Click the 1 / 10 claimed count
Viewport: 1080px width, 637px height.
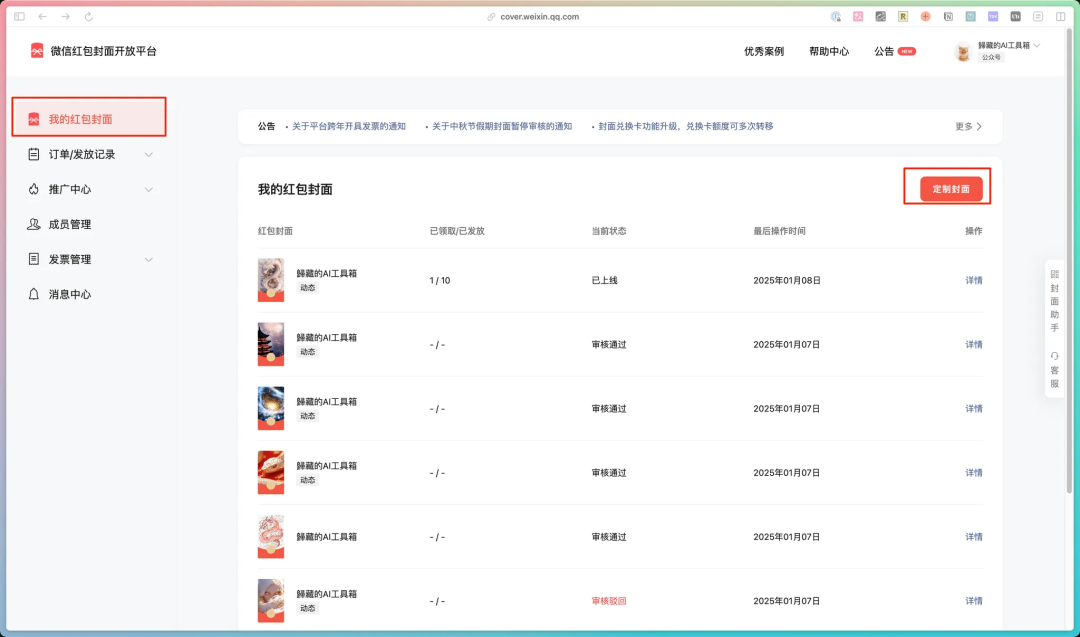(x=439, y=280)
